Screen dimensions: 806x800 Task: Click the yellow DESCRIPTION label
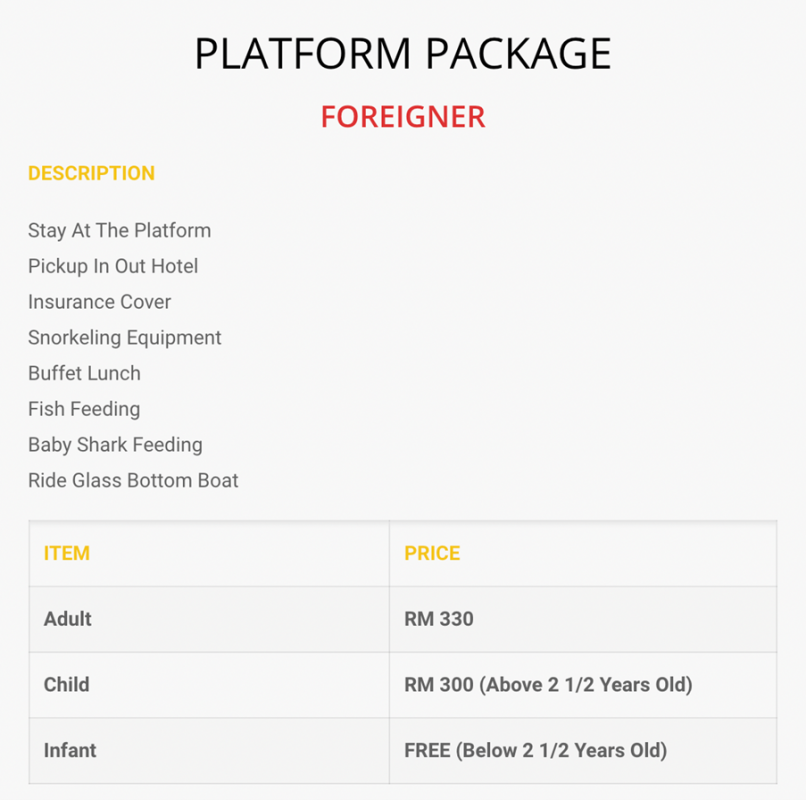(91, 173)
